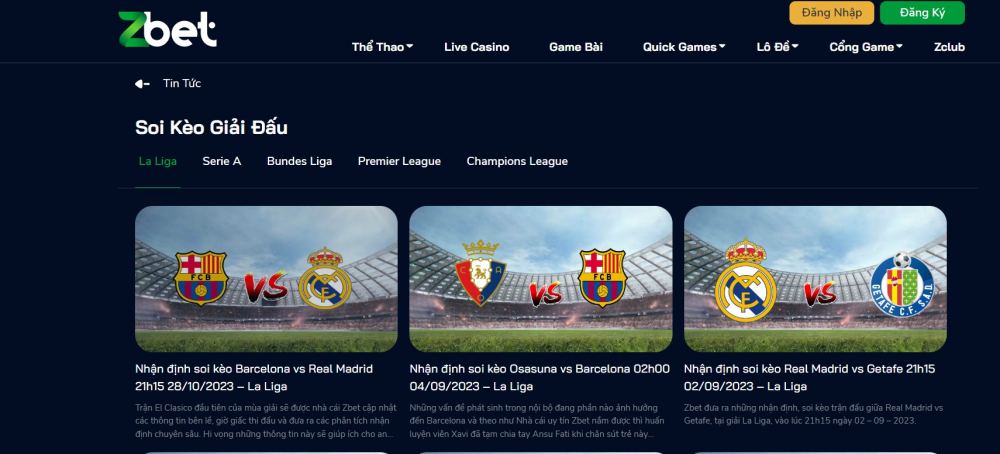Open the Lô Đề dropdown menu
The image size is (1000, 454).
[x=777, y=47]
